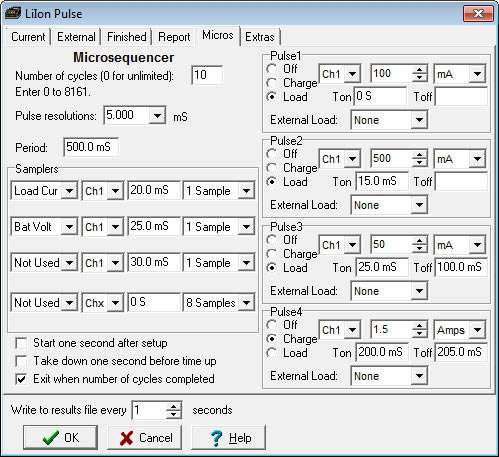
Task: Select Charge radio in Pulse4
Action: coord(272,339)
